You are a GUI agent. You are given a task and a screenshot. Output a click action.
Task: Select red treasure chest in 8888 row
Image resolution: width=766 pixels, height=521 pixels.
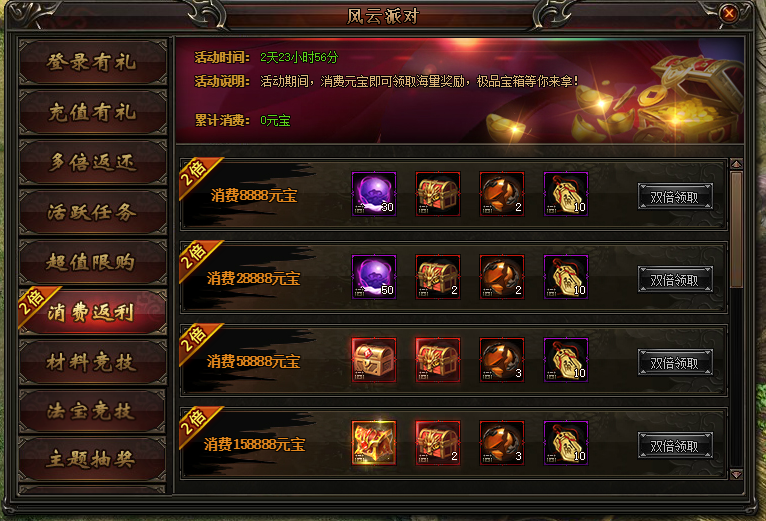(x=438, y=194)
